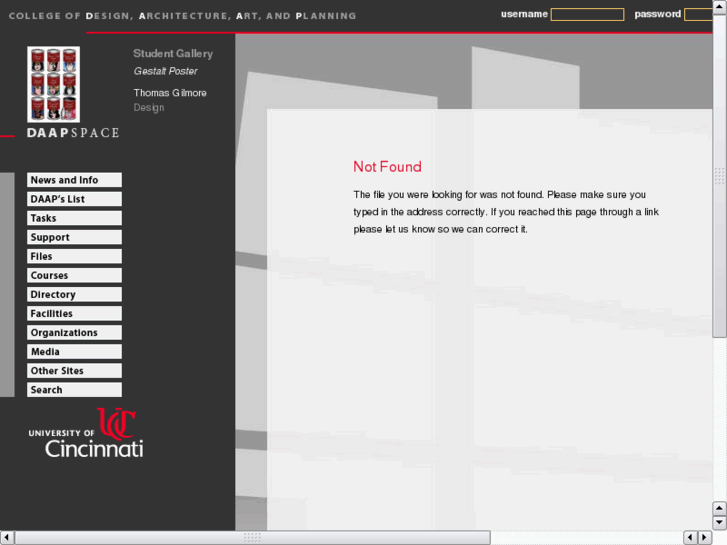Open the Facilities menu item
Image resolution: width=727 pixels, height=545 pixels.
point(74,313)
